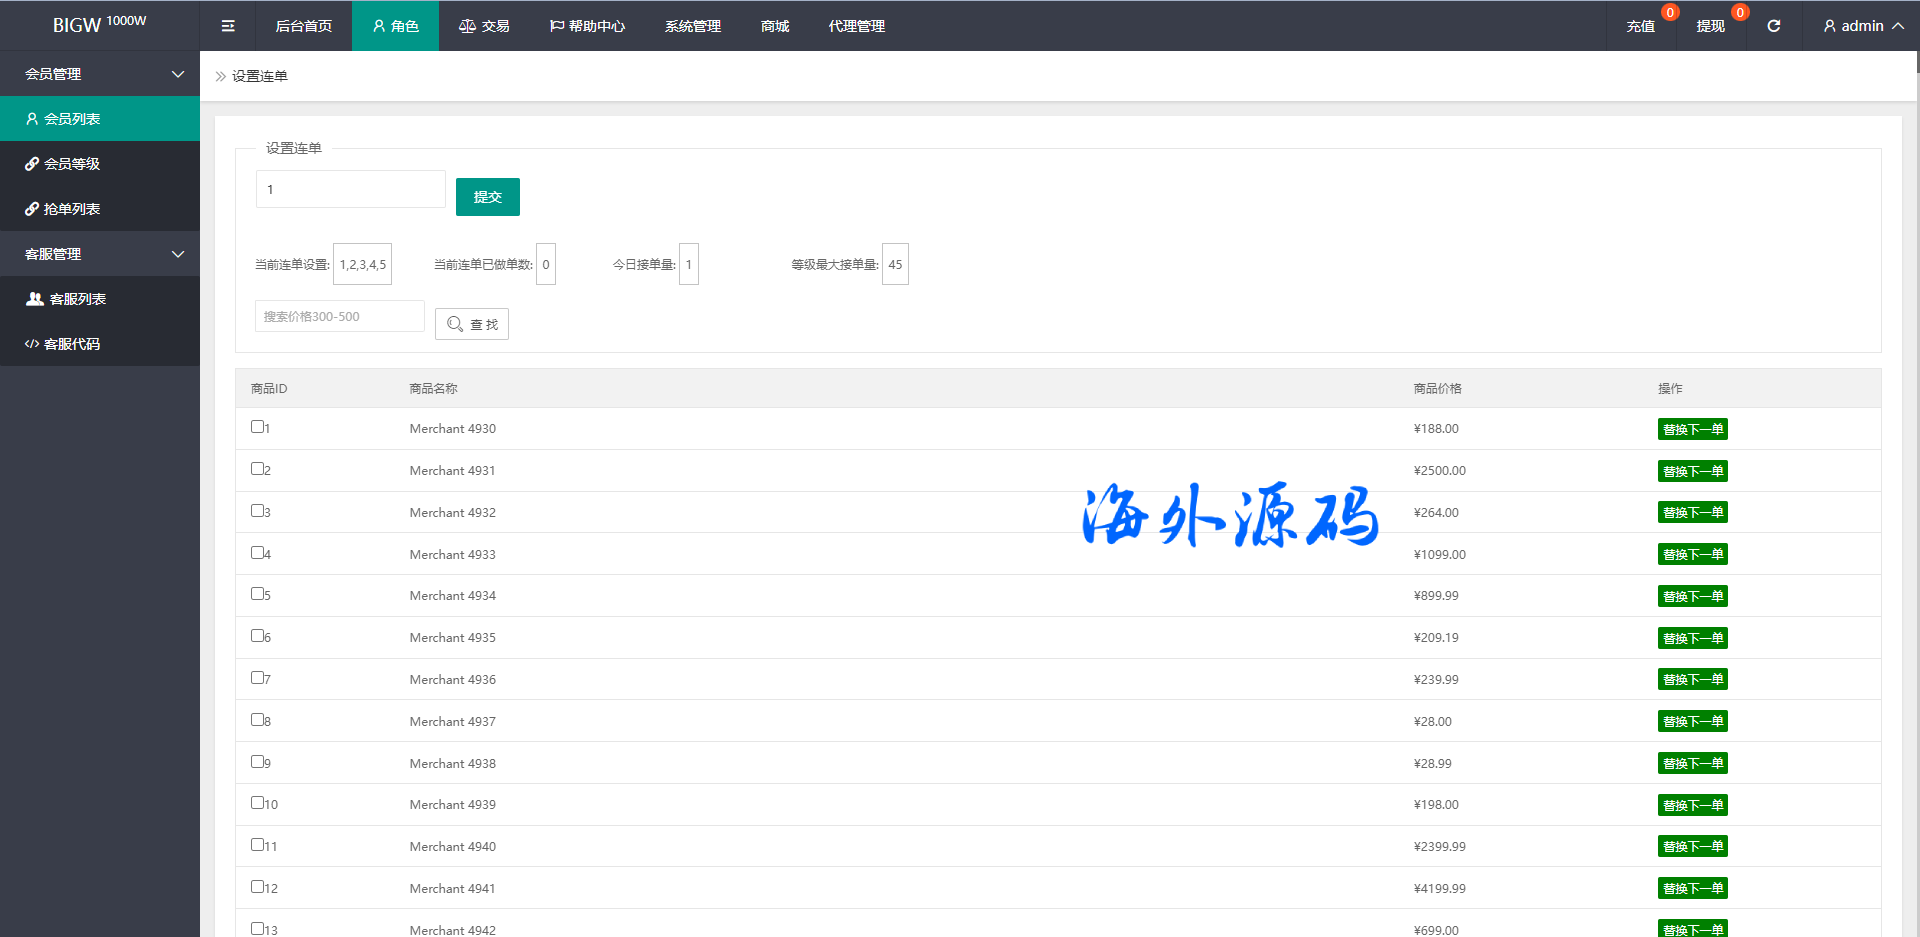Screen dimensions: 1920x937
Task: Tick the checkbox for Merchant 4934
Action: pos(257,594)
